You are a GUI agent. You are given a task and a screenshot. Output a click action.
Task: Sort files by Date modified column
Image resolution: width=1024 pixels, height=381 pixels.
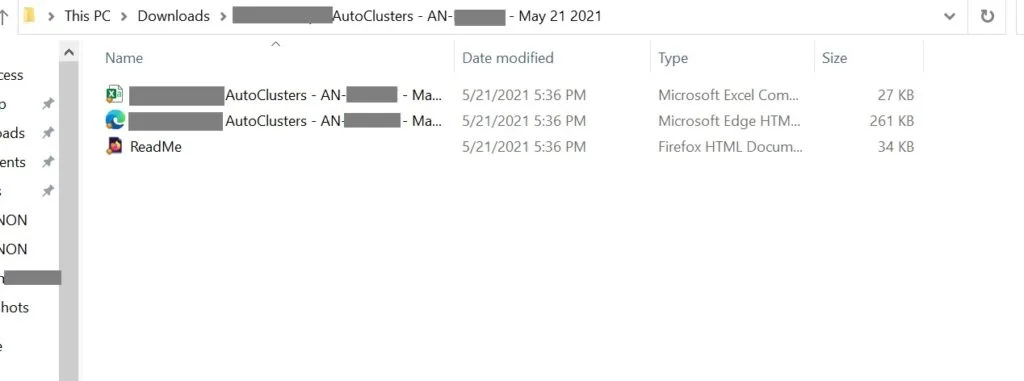coord(507,58)
